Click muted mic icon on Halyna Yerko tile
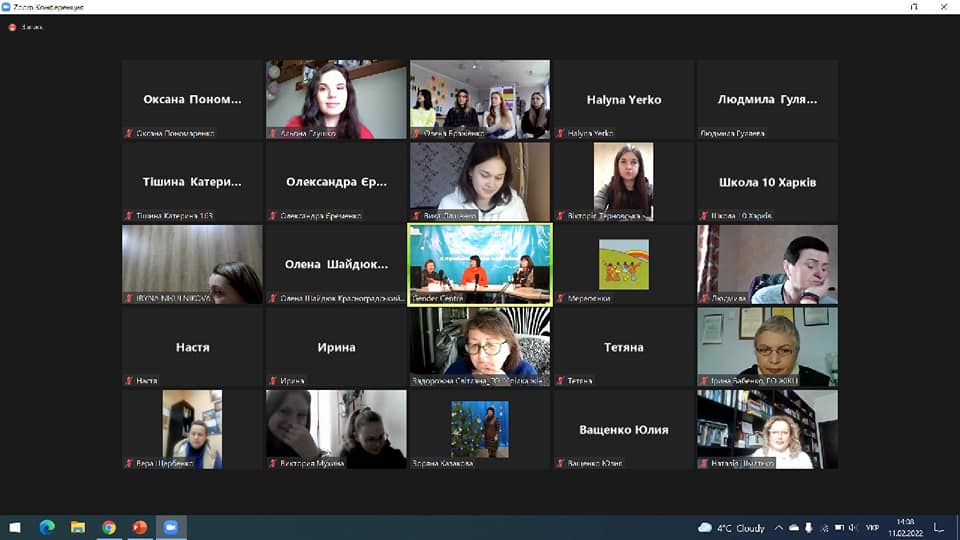 (x=560, y=133)
